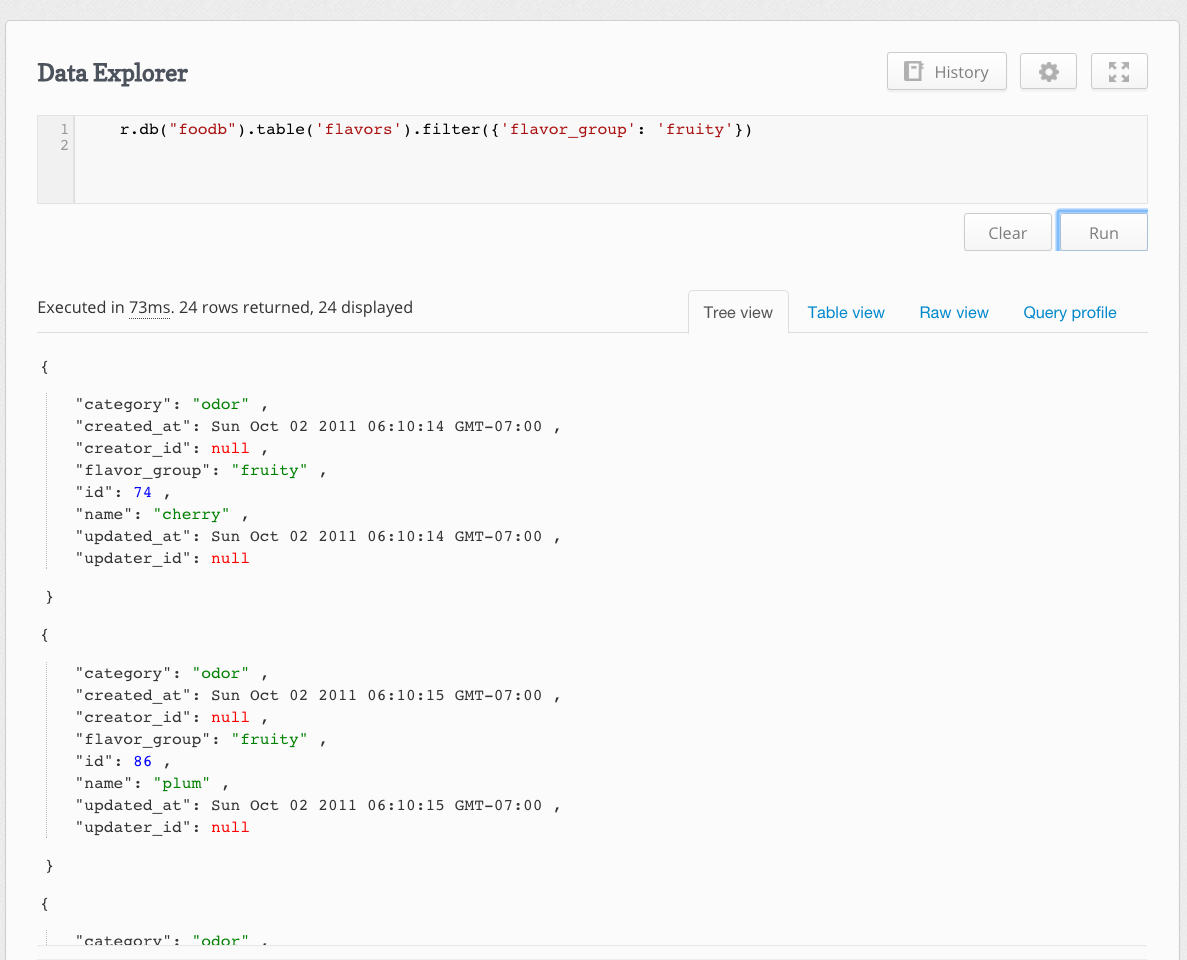This screenshot has height=960, width=1187.
Task: Open the query History panel
Action: click(946, 71)
